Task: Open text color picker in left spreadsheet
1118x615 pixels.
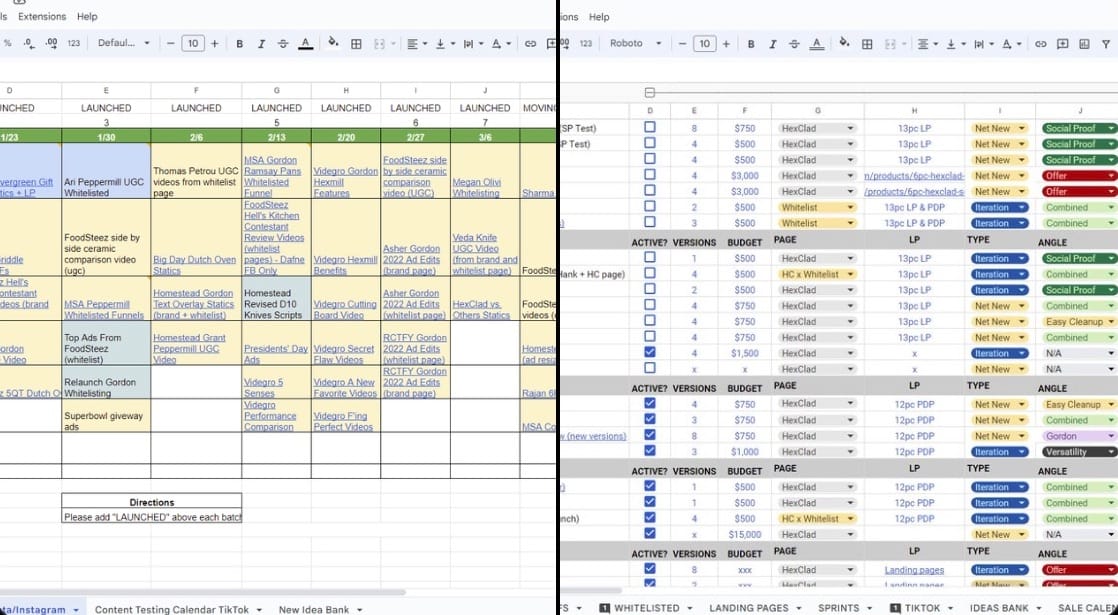Action: (305, 43)
